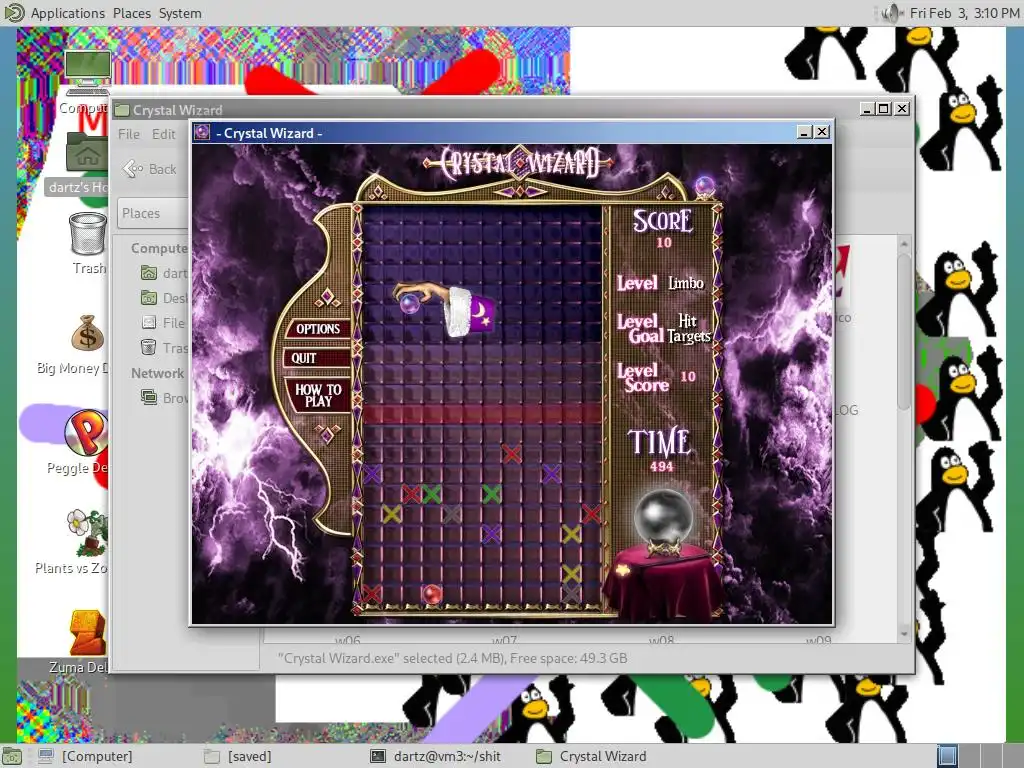Image resolution: width=1024 pixels, height=768 pixels.
Task: Click the volume icon in top panel
Action: pos(889,13)
